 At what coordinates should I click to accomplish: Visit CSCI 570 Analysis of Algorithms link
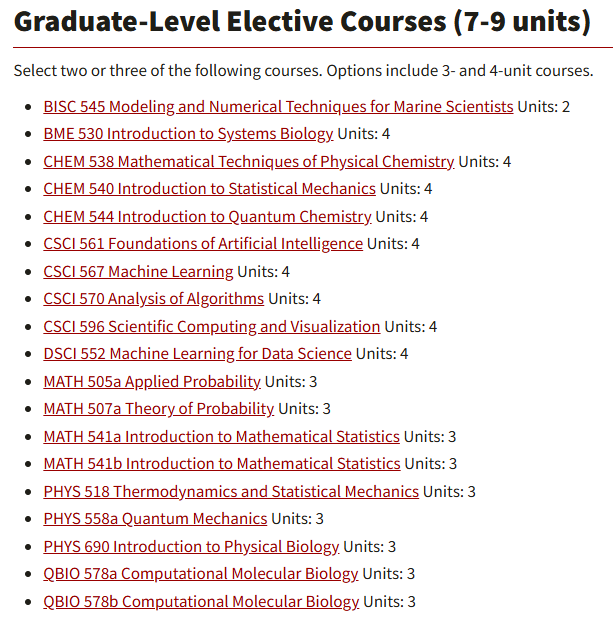[153, 298]
